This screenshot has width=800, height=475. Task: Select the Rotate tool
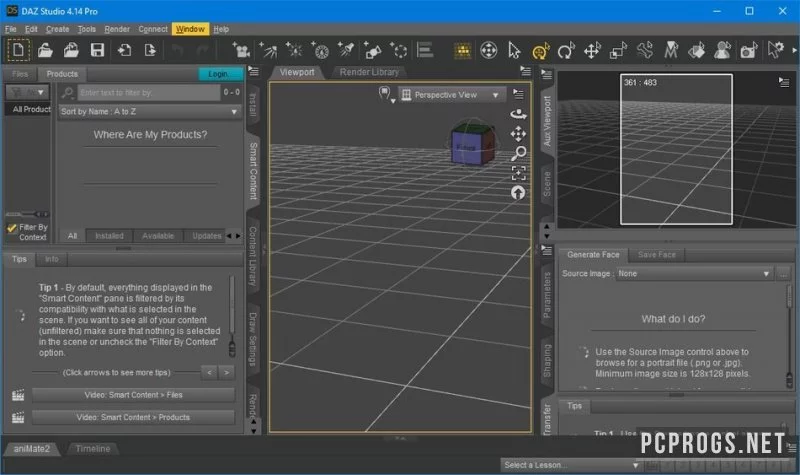click(566, 51)
